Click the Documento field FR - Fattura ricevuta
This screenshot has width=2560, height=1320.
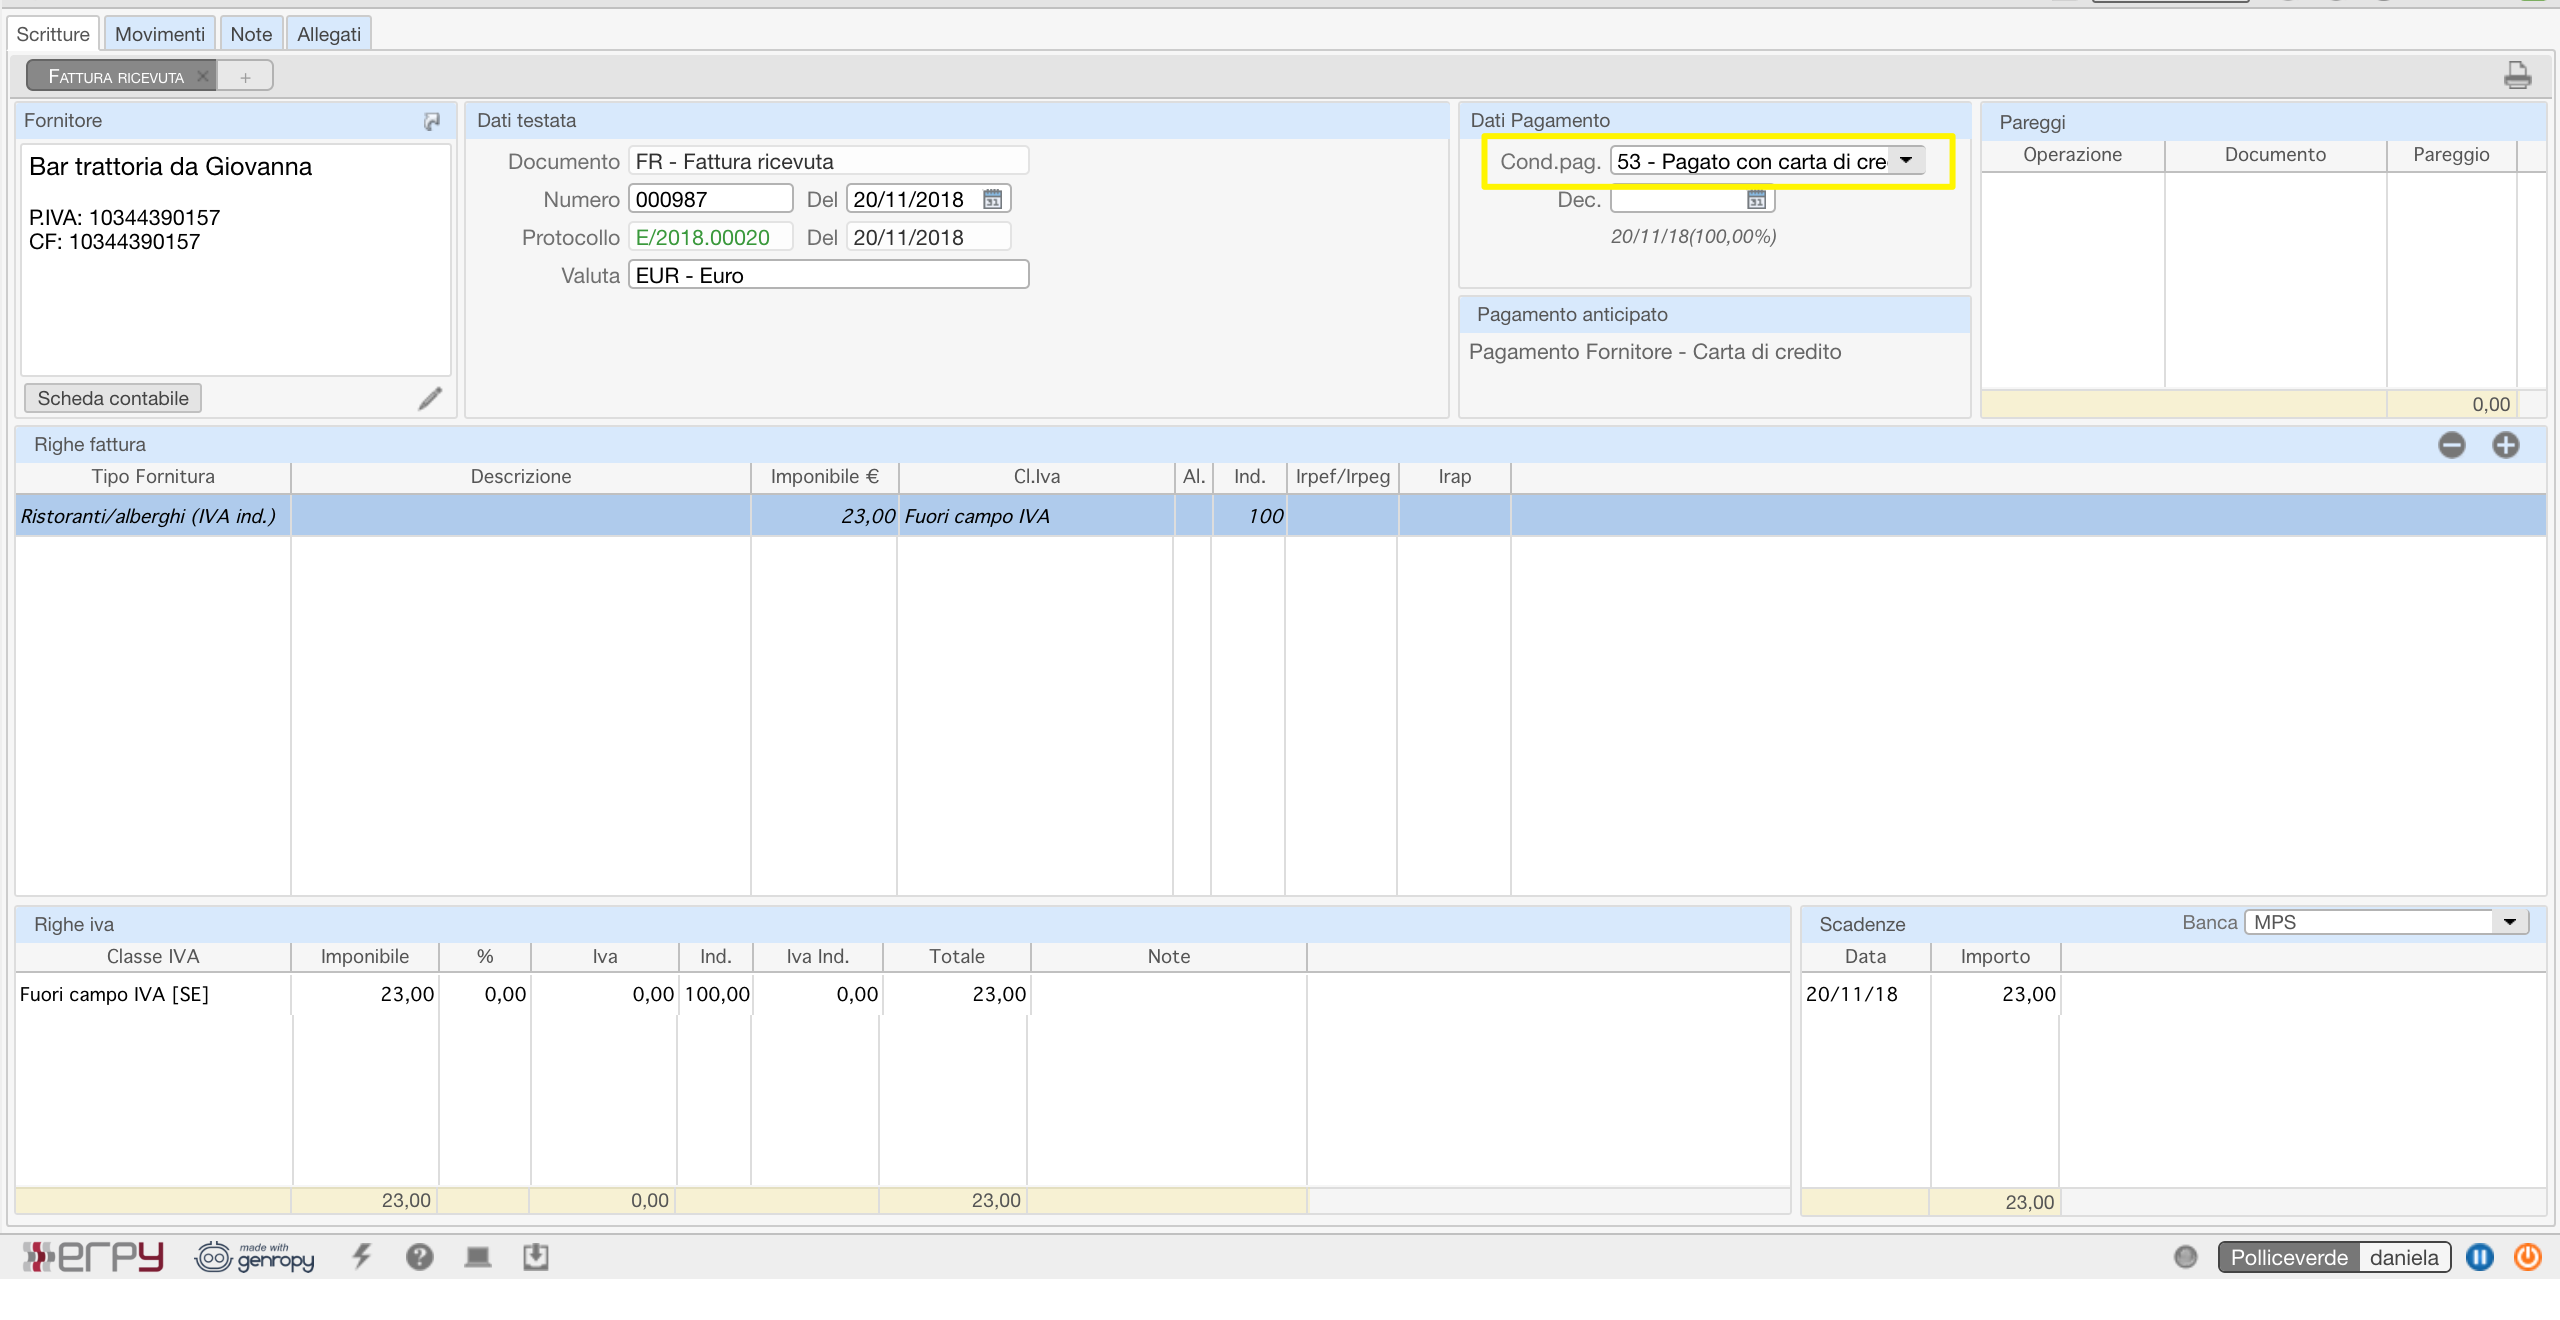point(828,161)
